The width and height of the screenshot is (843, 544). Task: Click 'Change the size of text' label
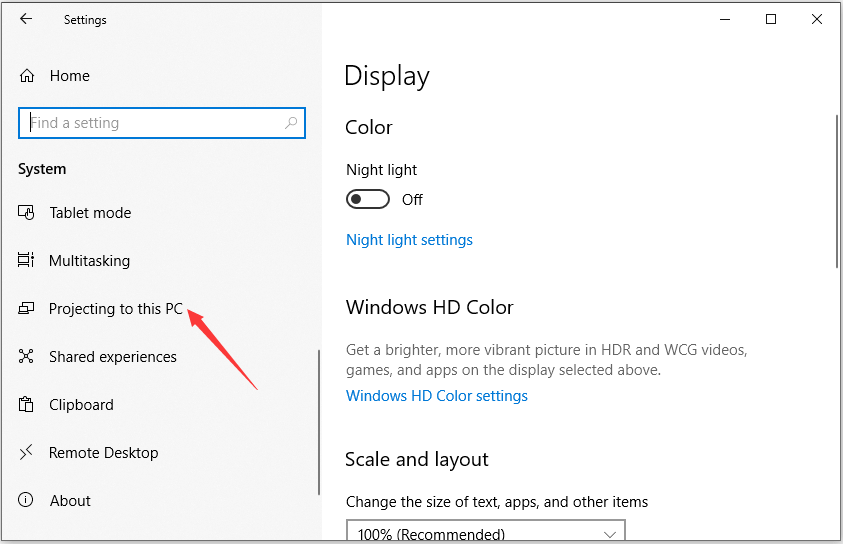tap(497, 502)
